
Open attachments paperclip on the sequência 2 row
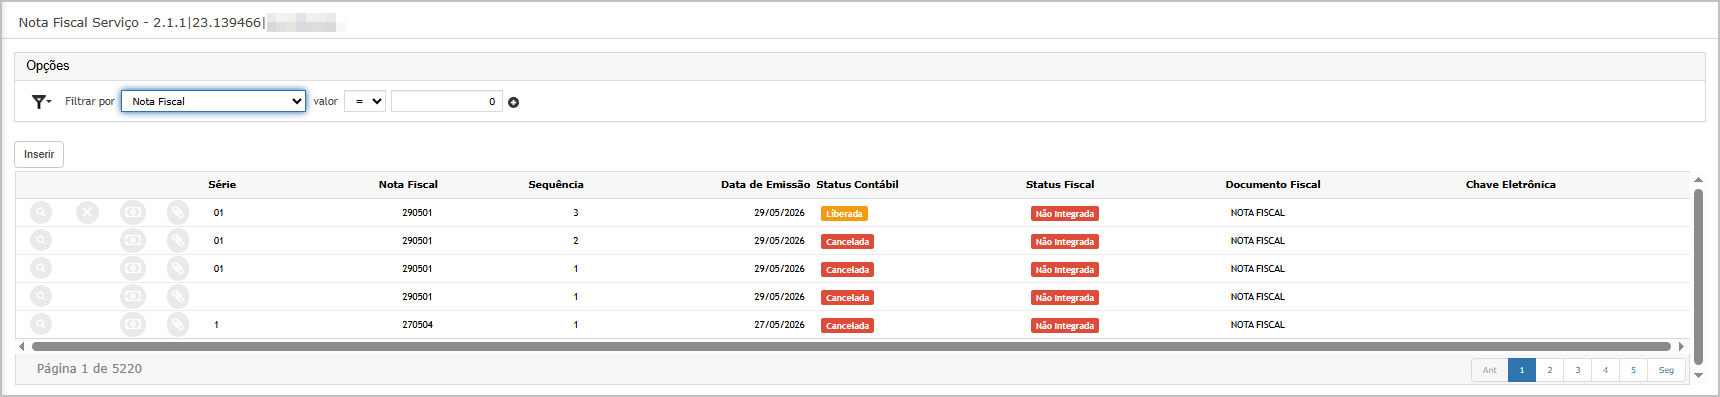click(178, 241)
